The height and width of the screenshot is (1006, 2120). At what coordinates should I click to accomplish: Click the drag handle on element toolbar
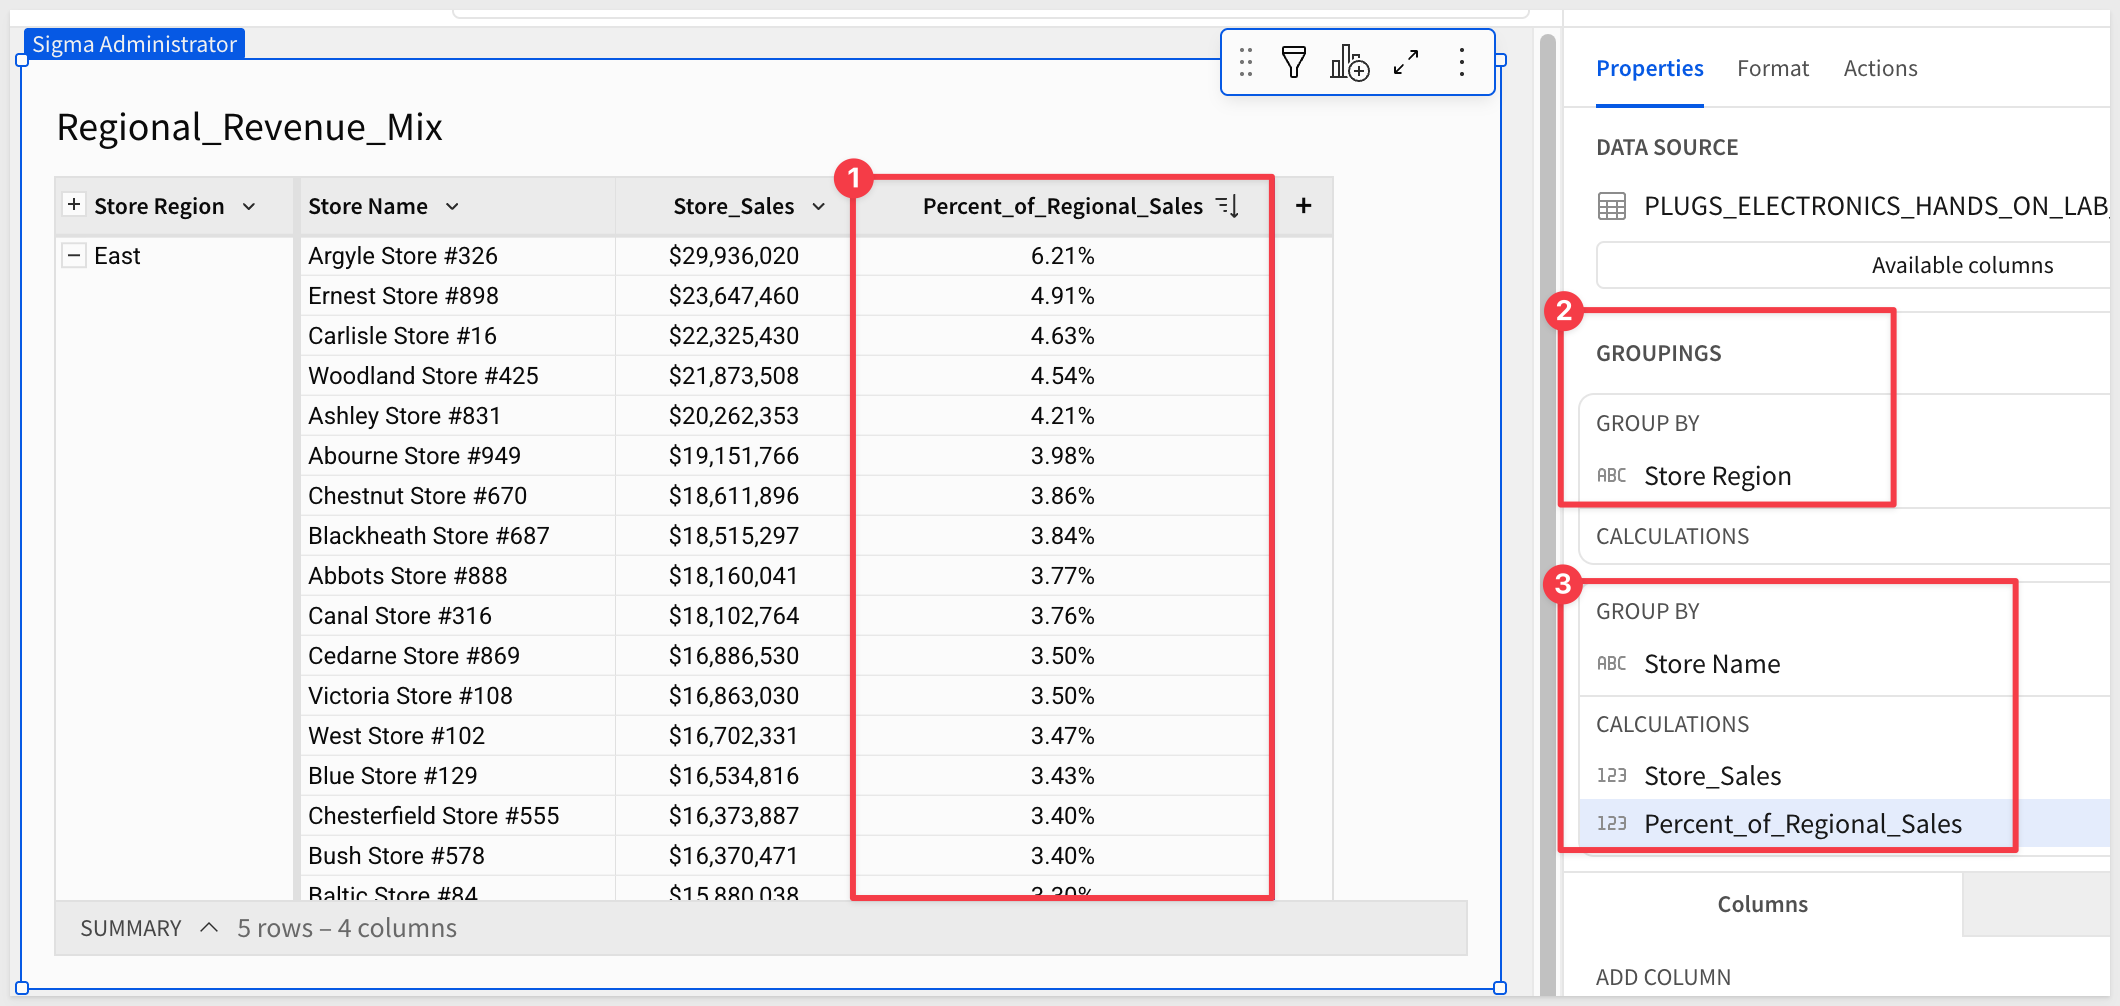coord(1246,63)
